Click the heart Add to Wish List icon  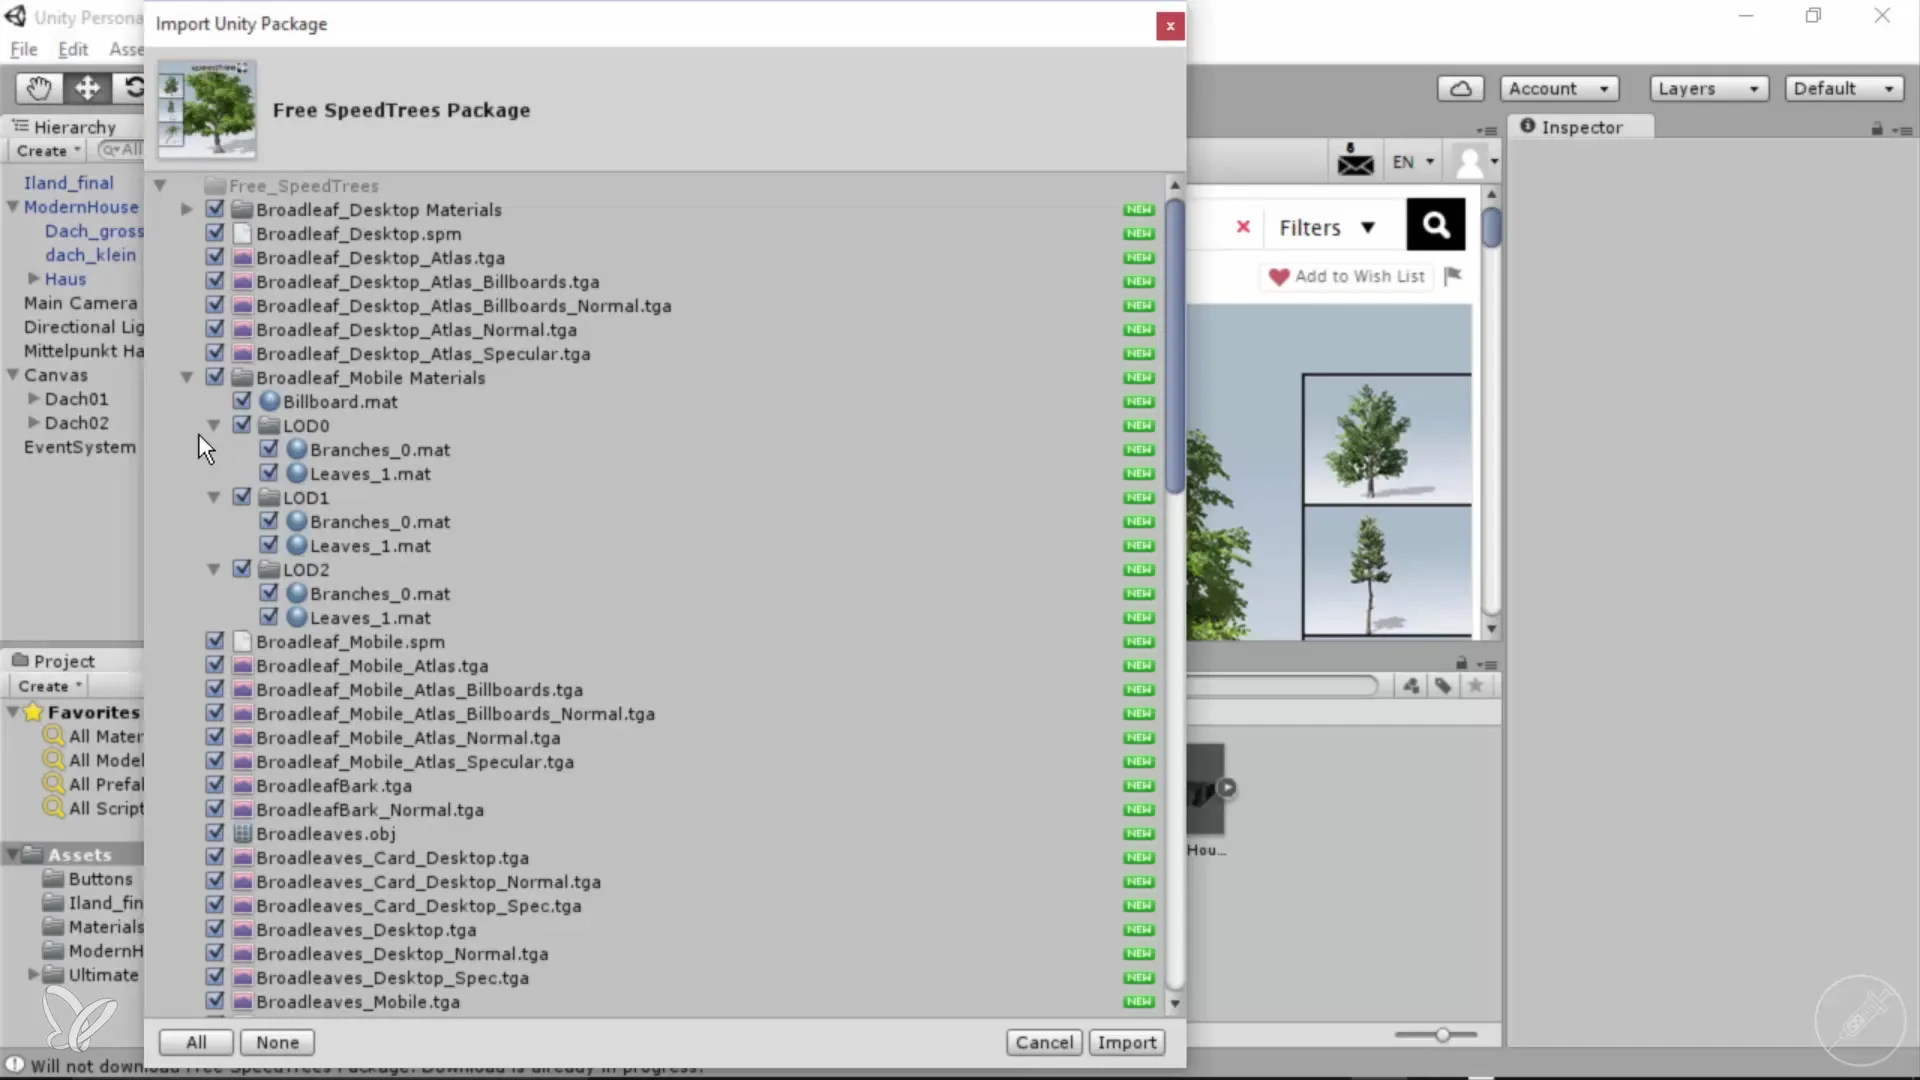(x=1279, y=277)
